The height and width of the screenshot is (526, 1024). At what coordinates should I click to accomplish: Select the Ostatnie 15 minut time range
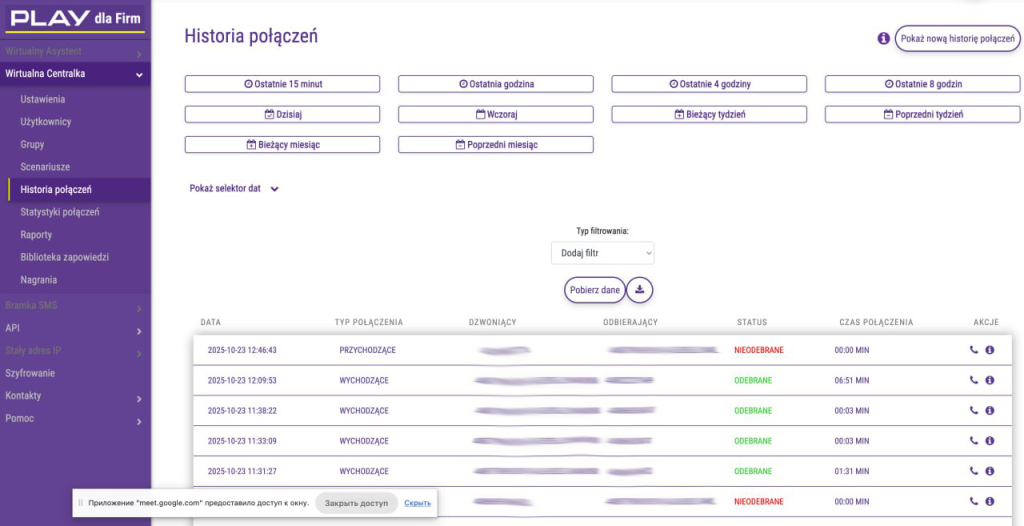click(282, 84)
